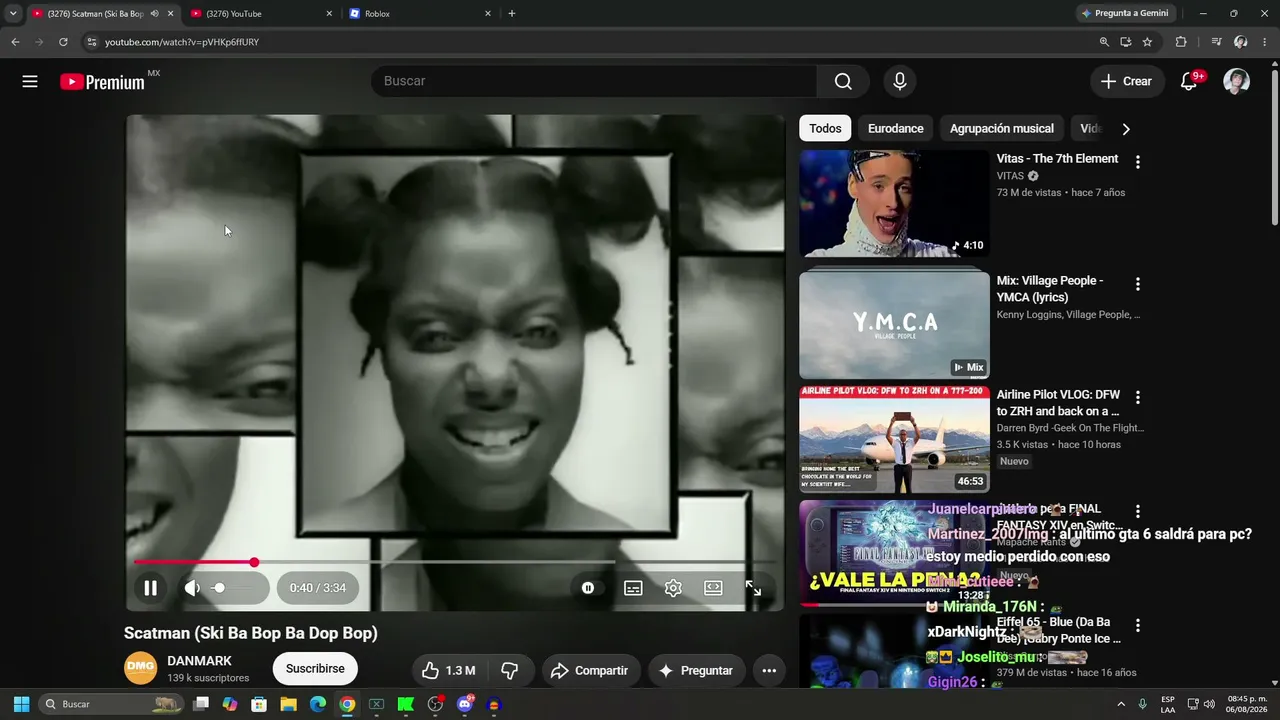Start voice search with the microphone
The height and width of the screenshot is (720, 1280).
900,81
